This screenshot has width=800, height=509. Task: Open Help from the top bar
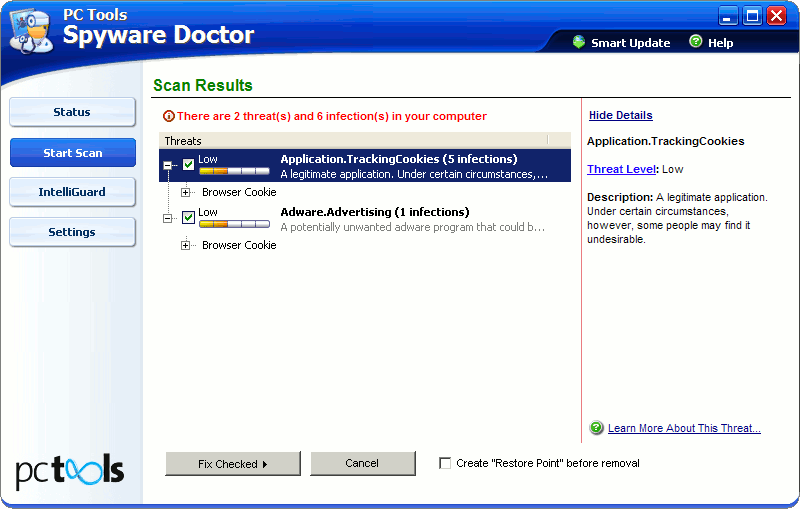tap(720, 43)
